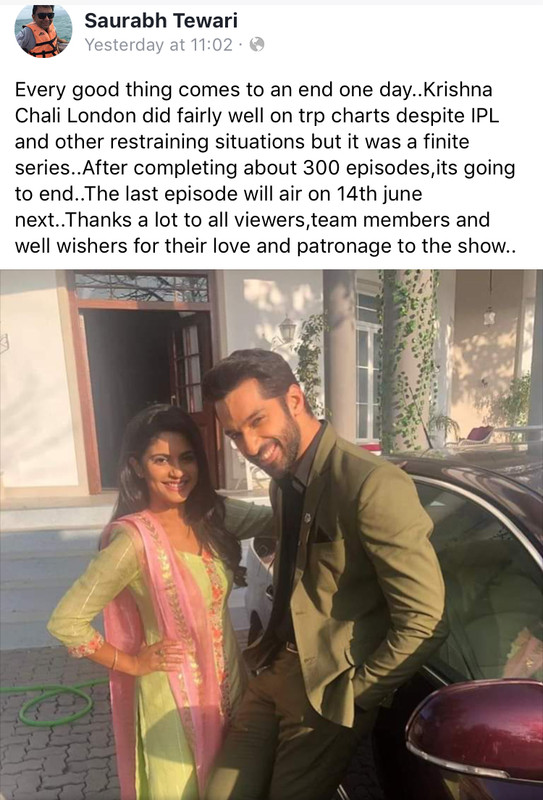The height and width of the screenshot is (800, 543).
Task: Open Saurabh Tewari's profile picture
Action: point(43,32)
